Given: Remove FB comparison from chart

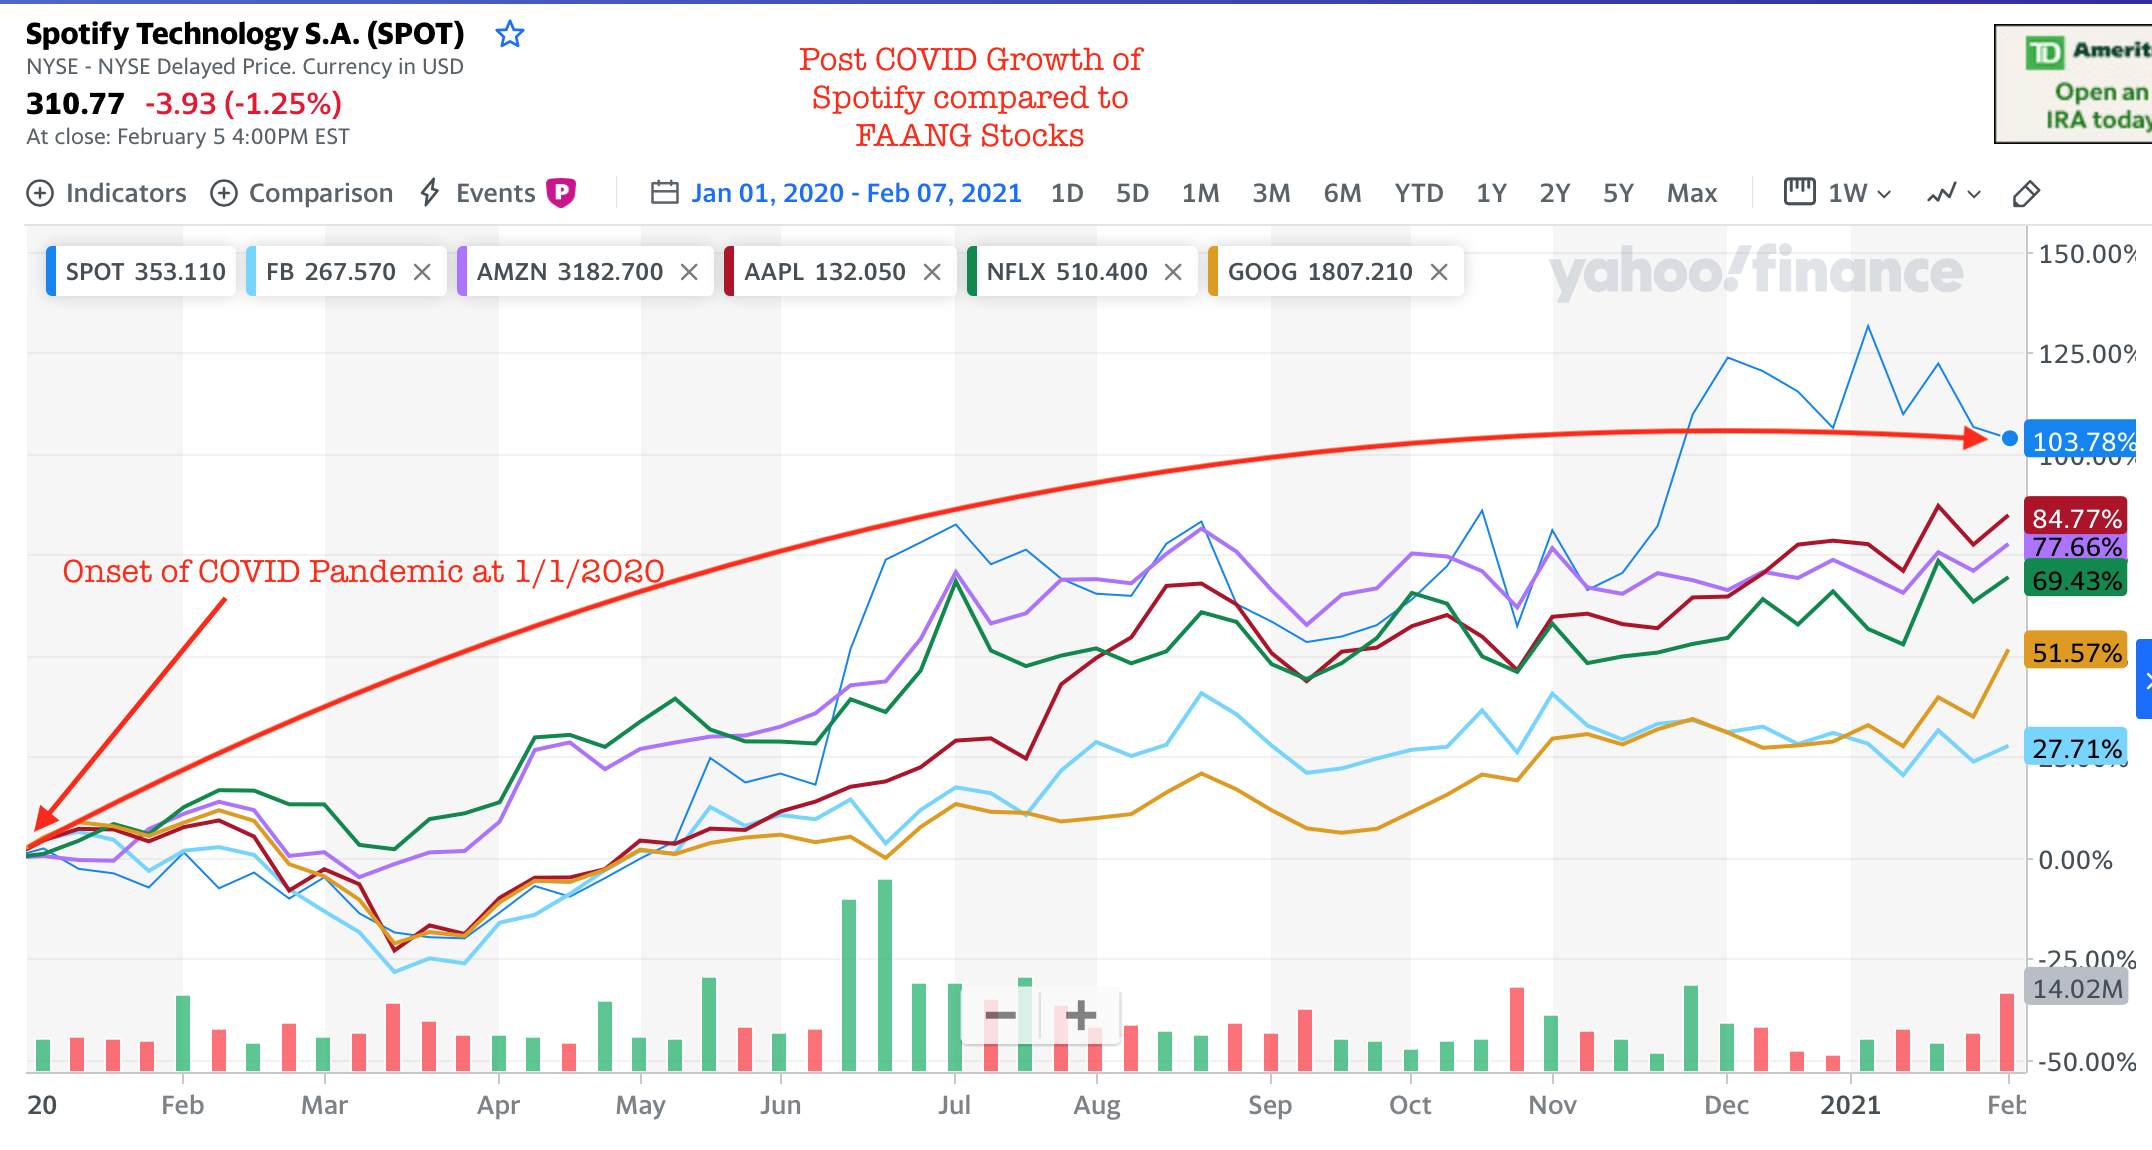Looking at the screenshot, I should [422, 272].
